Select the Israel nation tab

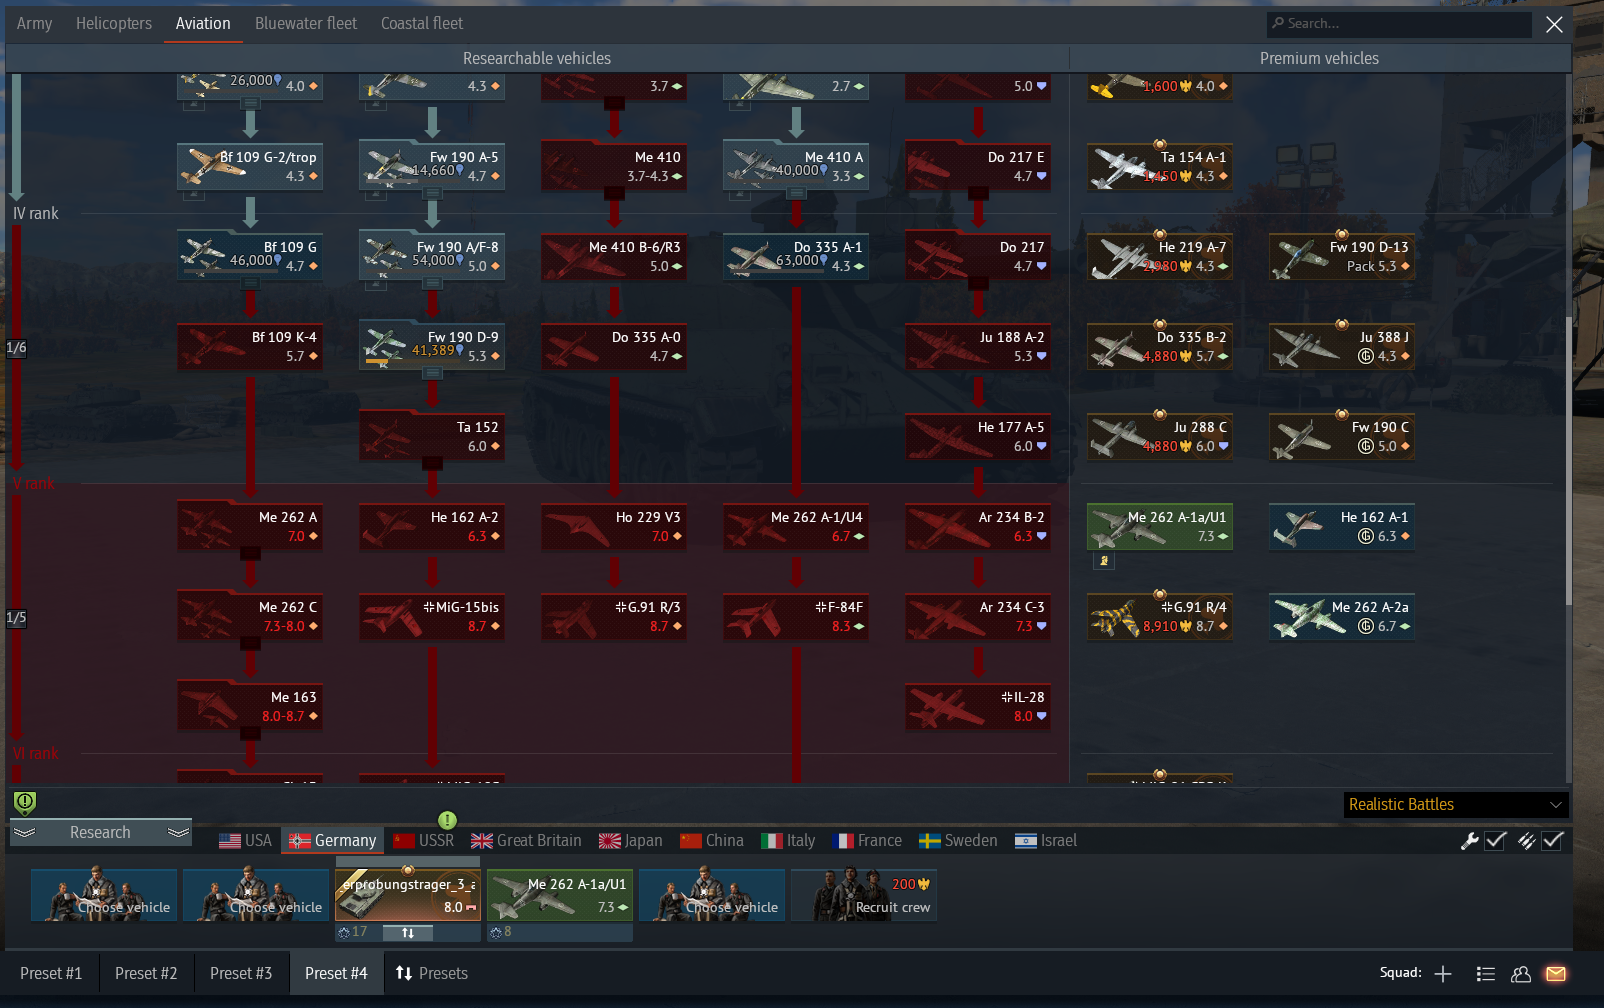pyautogui.click(x=1046, y=841)
